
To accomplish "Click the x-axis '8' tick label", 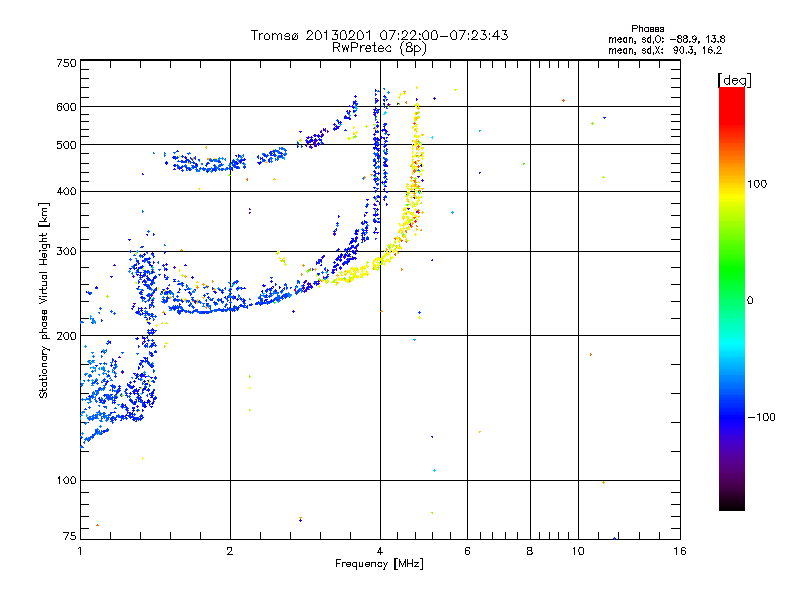I will click(x=530, y=551).
